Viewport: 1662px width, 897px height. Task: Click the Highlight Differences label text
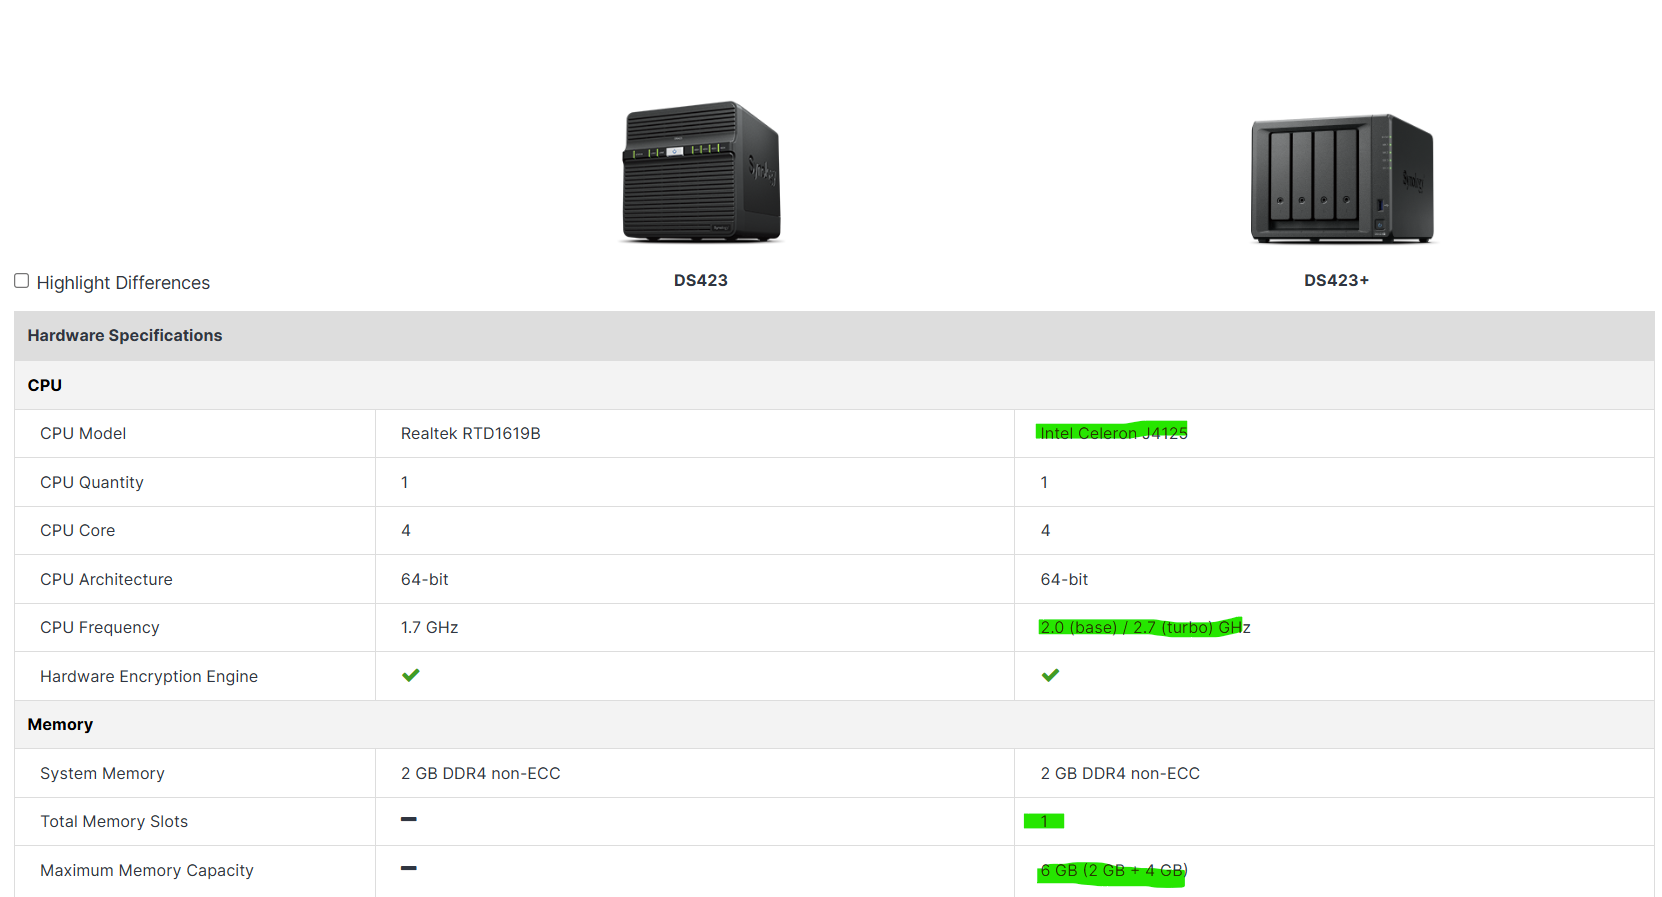123,283
